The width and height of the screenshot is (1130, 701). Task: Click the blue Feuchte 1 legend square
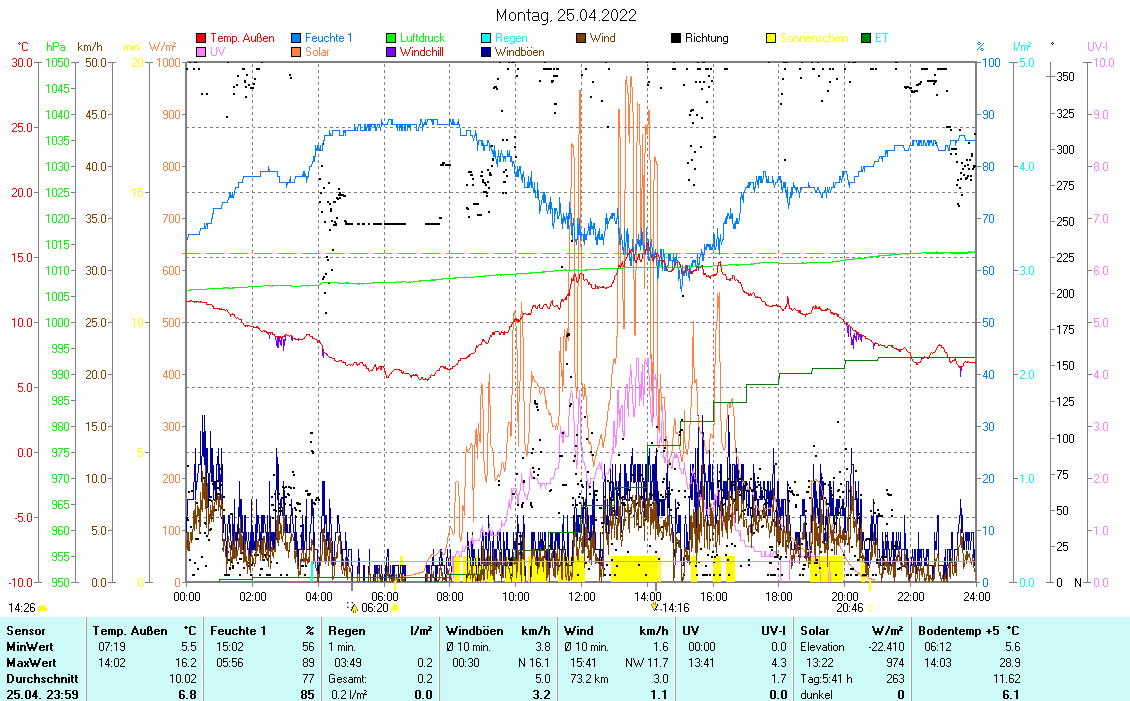pos(297,39)
